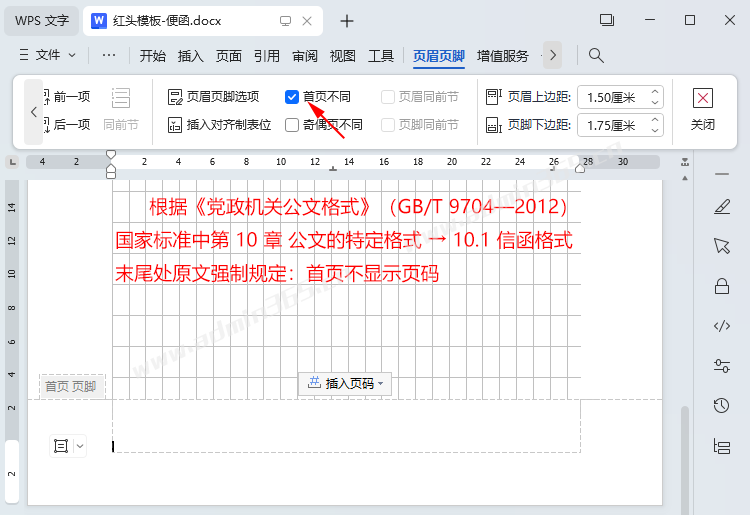Image resolution: width=750 pixels, height=515 pixels.
Task: Open 页眉页脚选项 settings
Action: coord(213,97)
